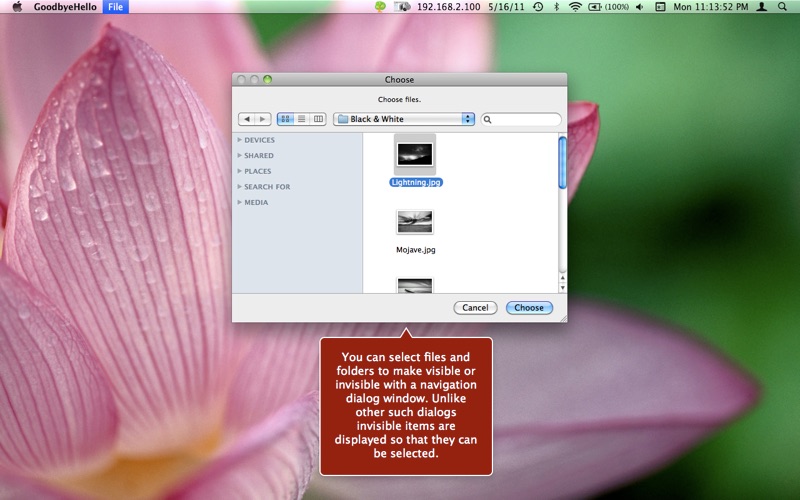Click the Mojave.jpg file name label

pos(416,249)
